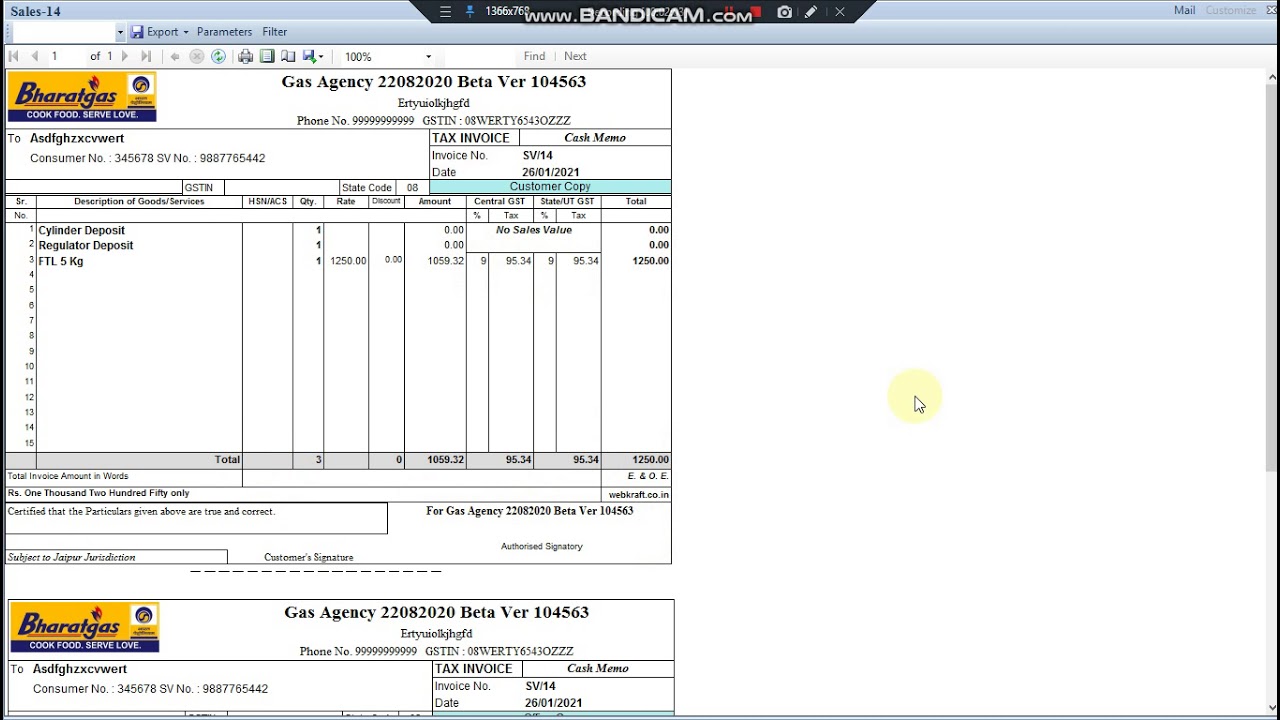Select the 'Cylinder Deposit' item row text
Image resolution: width=1280 pixels, height=720 pixels.
point(82,230)
